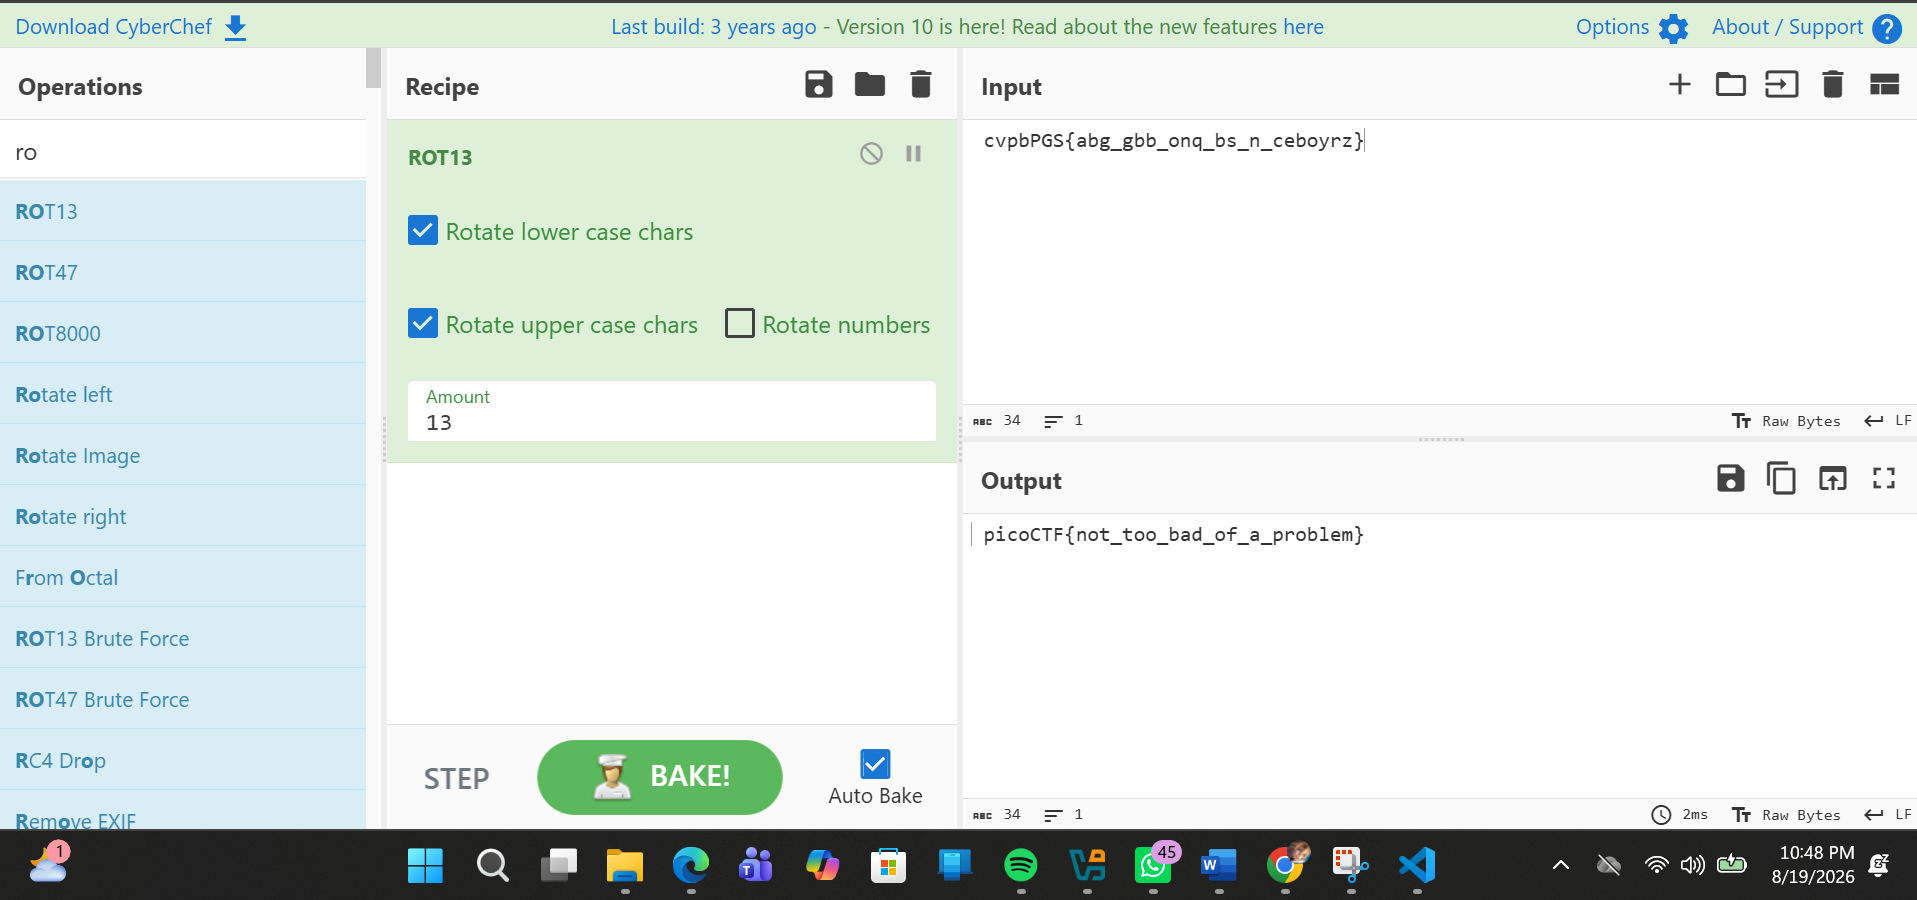Select ROT13 in operations list
The image size is (1917, 900).
tap(183, 211)
